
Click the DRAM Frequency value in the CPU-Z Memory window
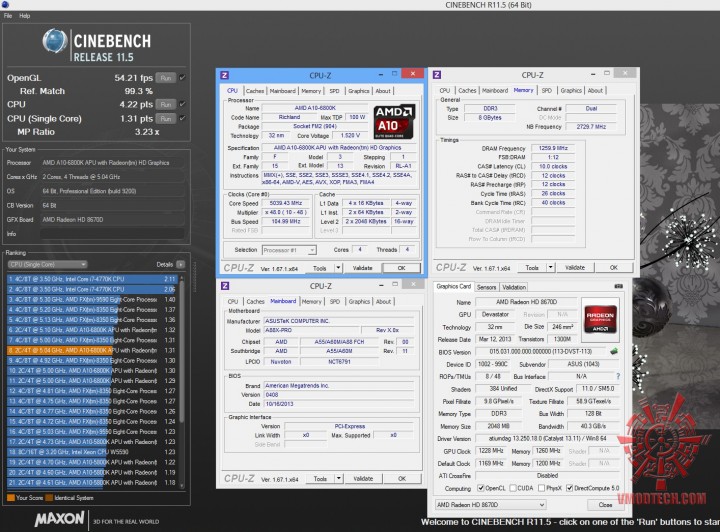553,148
